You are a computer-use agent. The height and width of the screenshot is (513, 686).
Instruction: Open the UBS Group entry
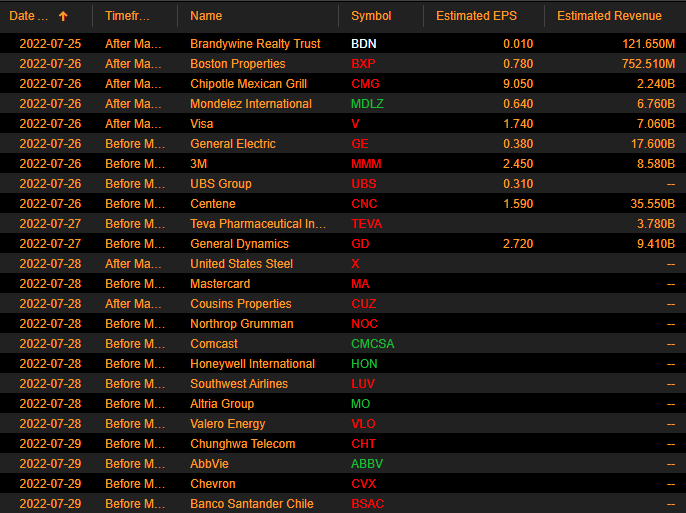click(x=220, y=184)
